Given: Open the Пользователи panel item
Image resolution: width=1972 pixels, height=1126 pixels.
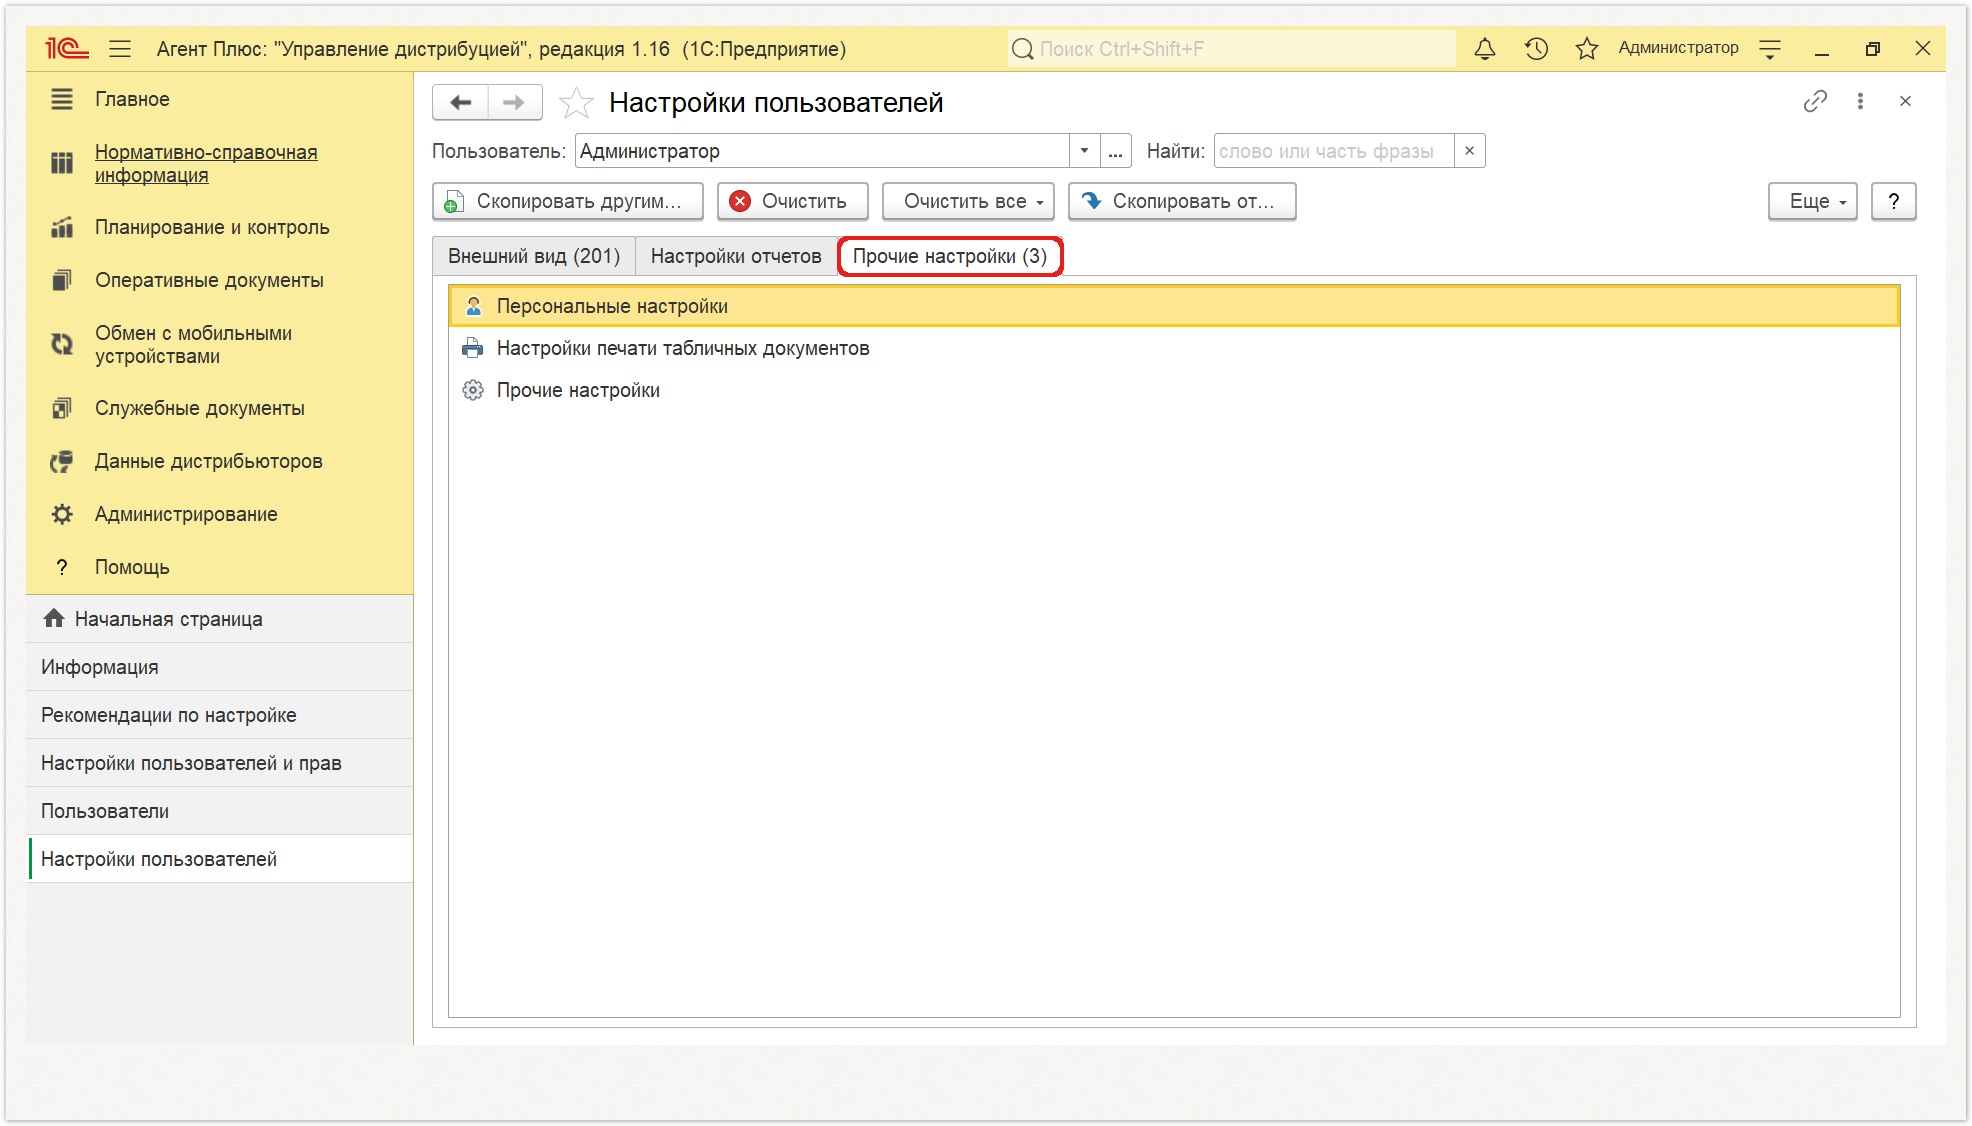Looking at the screenshot, I should tap(220, 811).
